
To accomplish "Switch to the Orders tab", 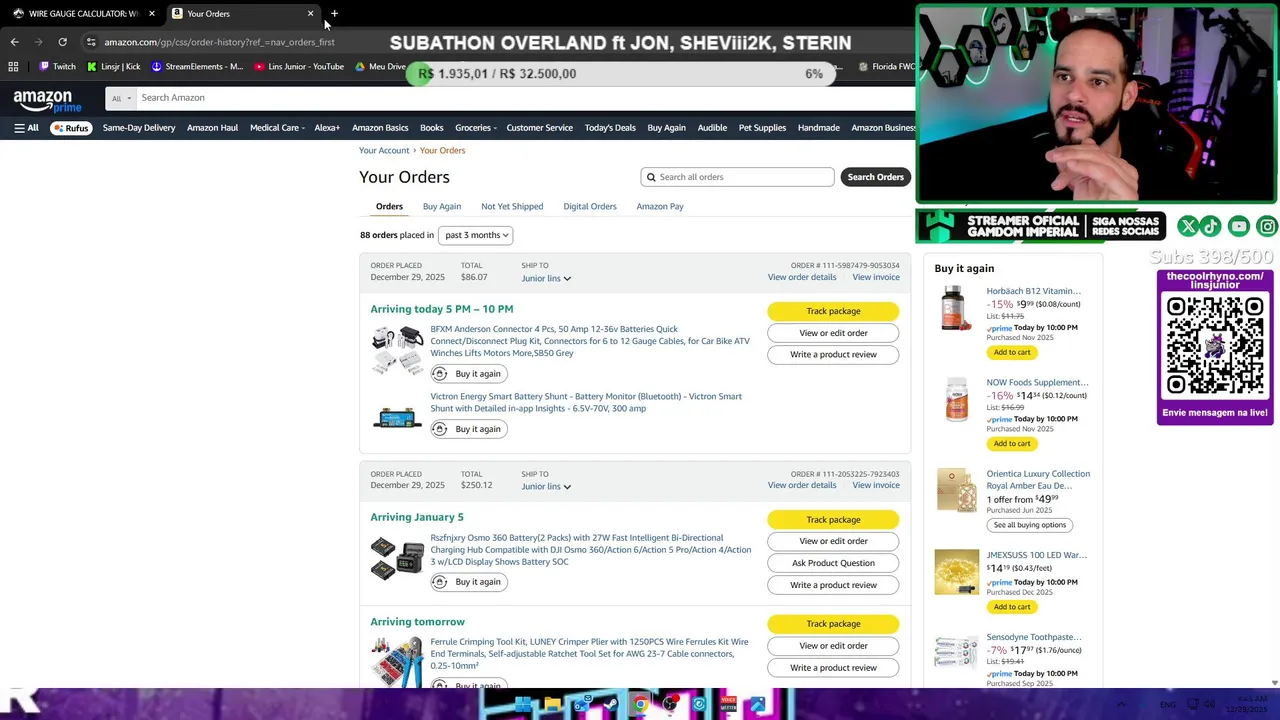I will [389, 207].
